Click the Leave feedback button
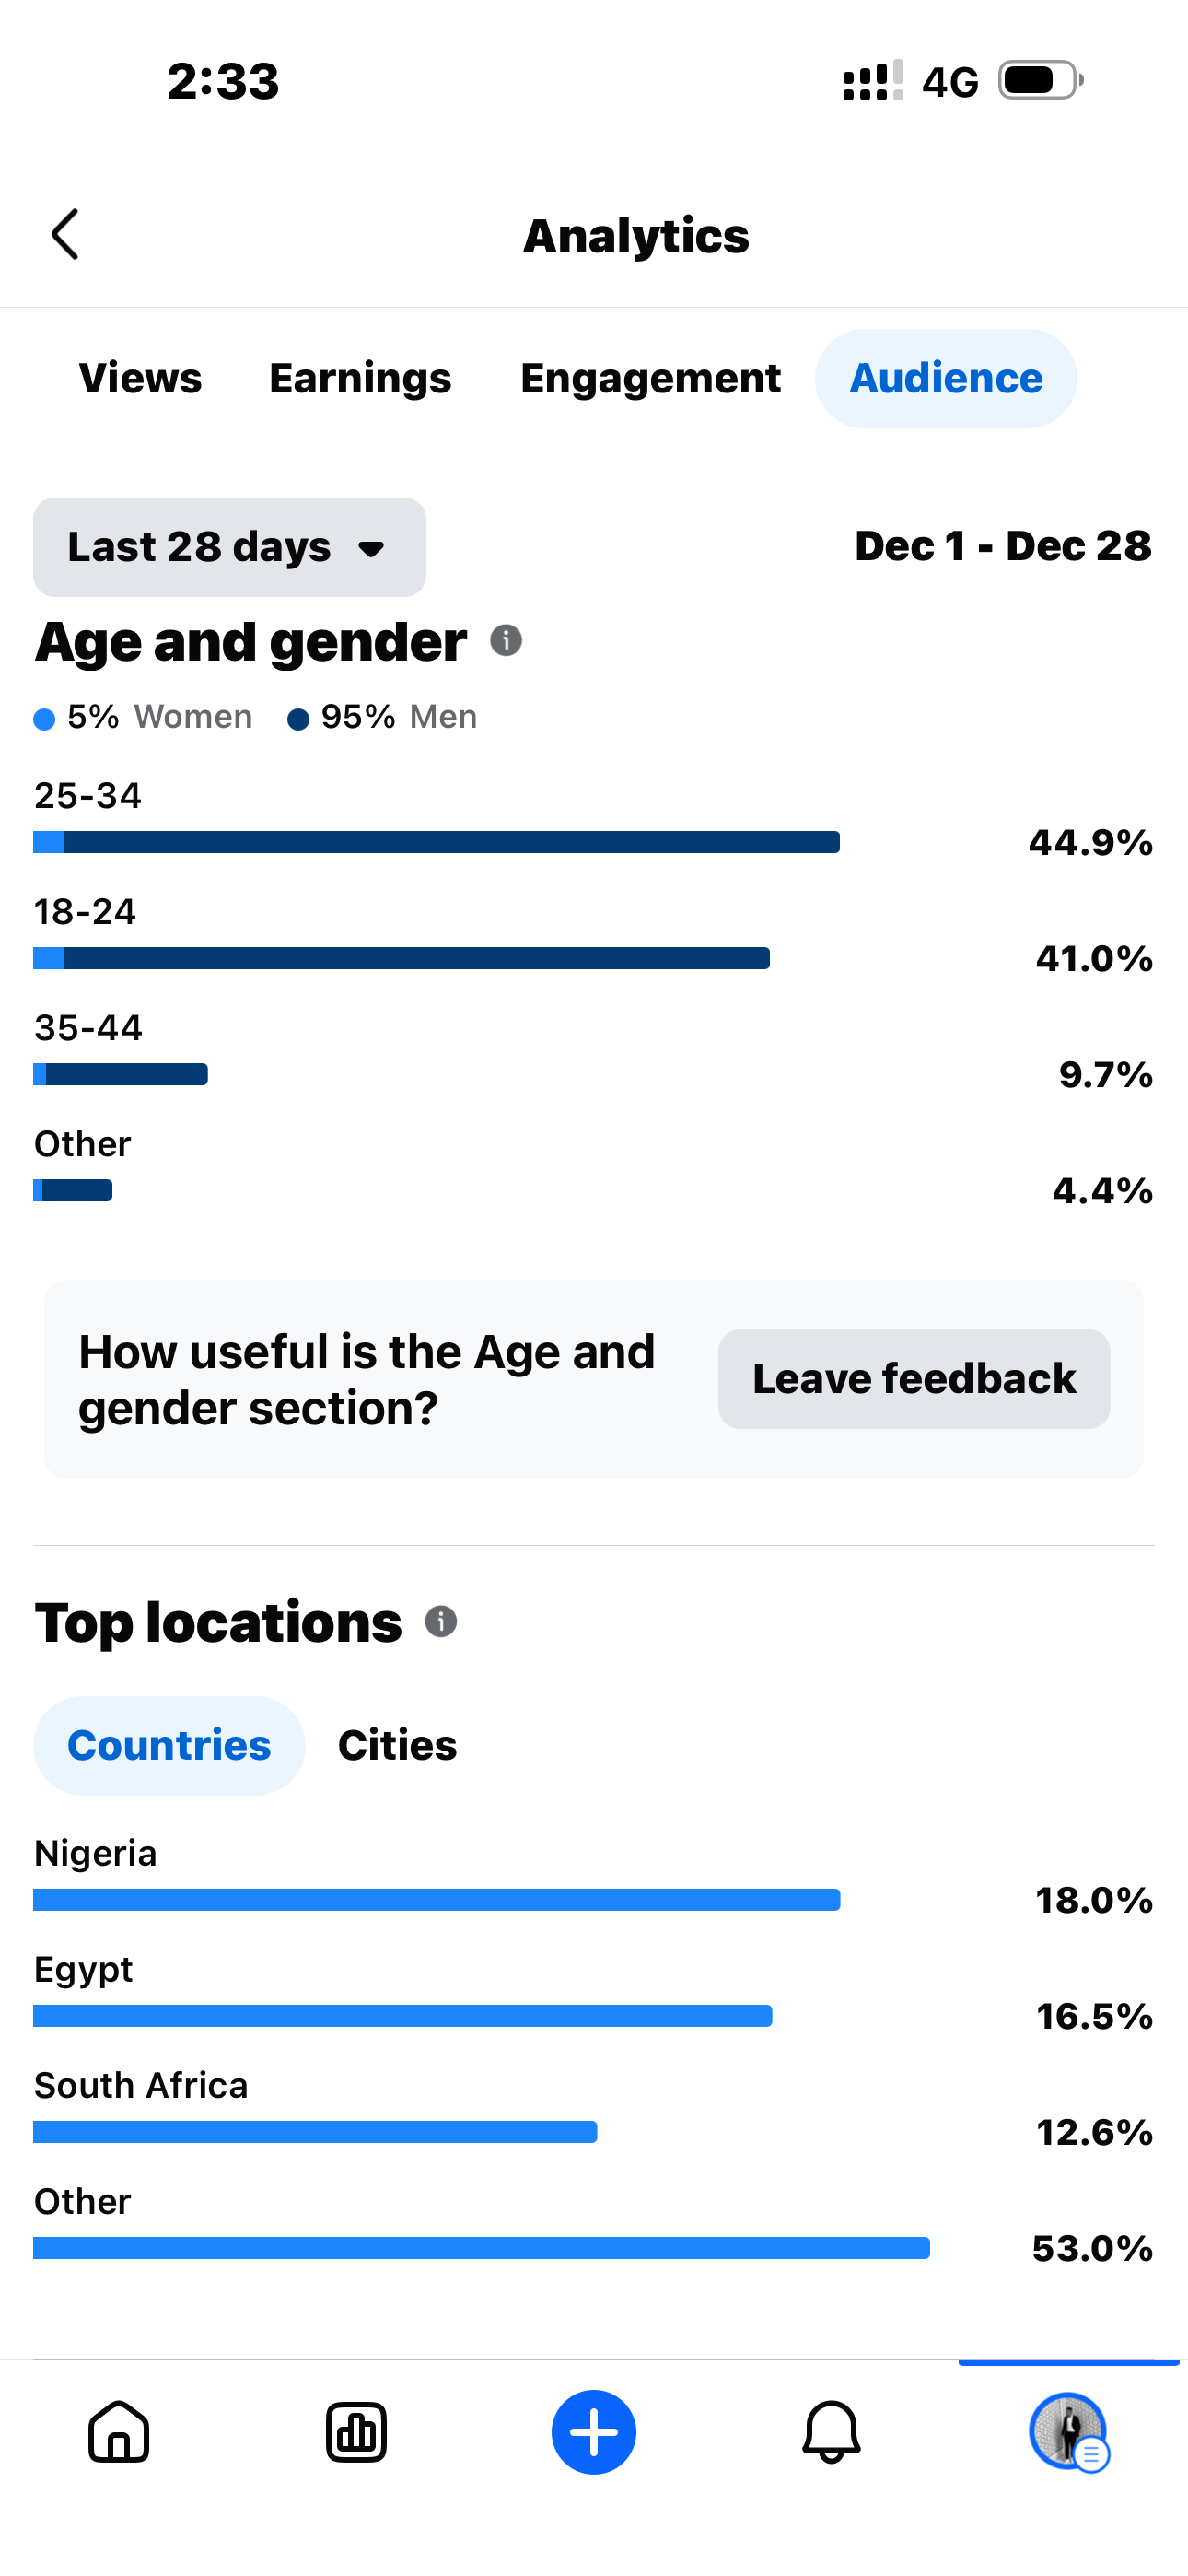Viewport: 1188px width, 2576px height. (914, 1378)
